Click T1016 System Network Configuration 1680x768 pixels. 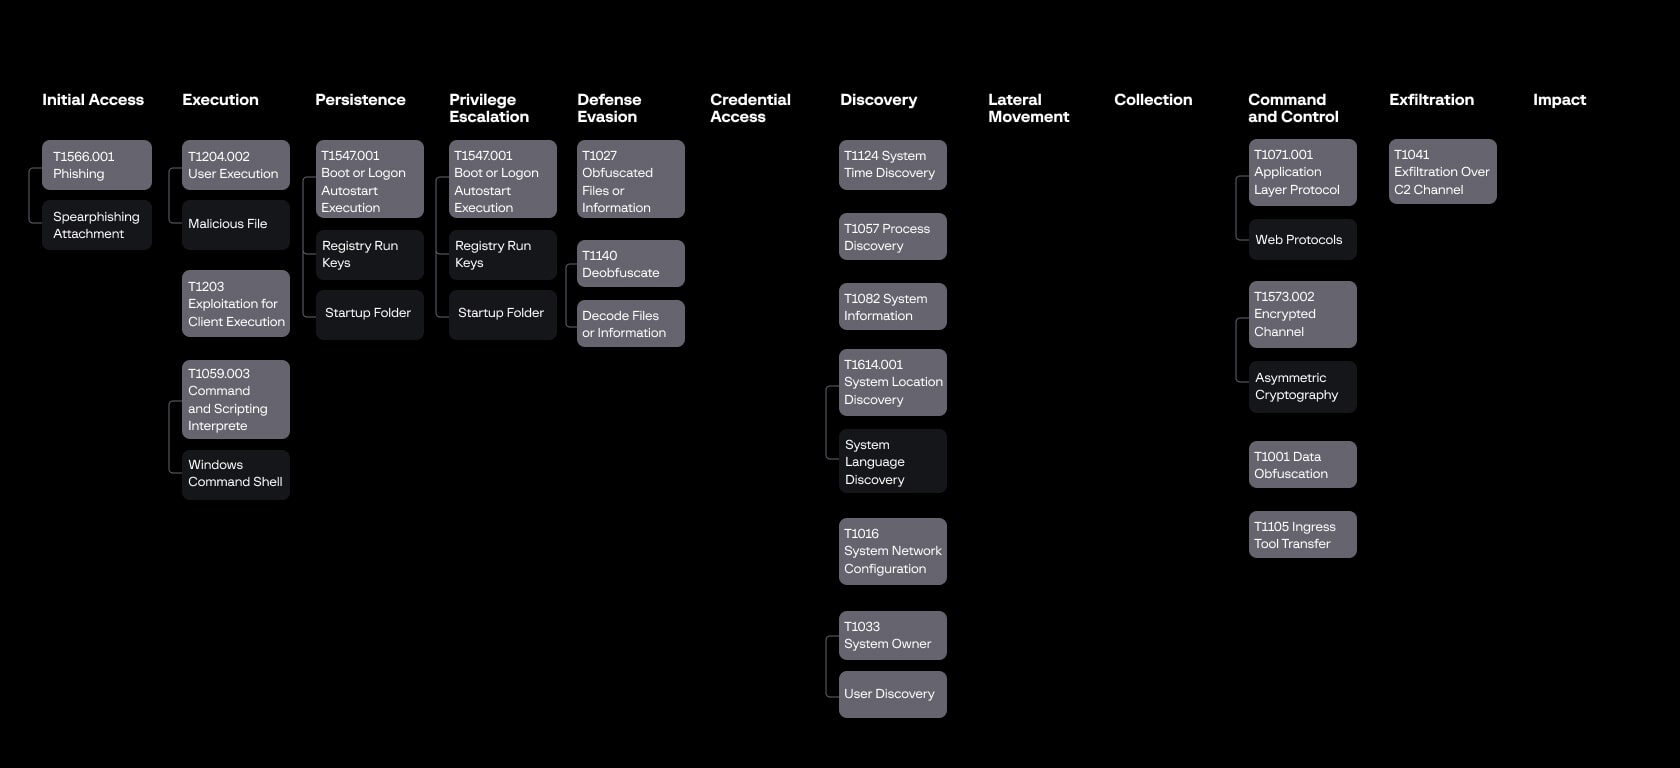coord(892,551)
